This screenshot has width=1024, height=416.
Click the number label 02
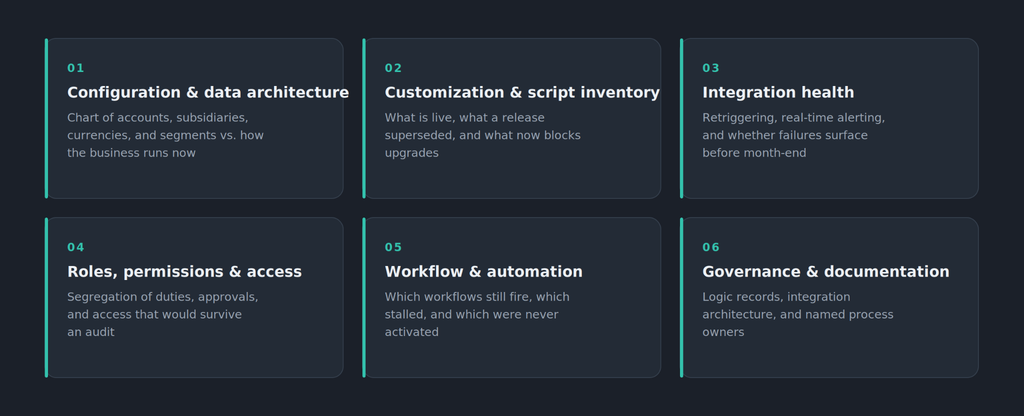tap(393, 68)
